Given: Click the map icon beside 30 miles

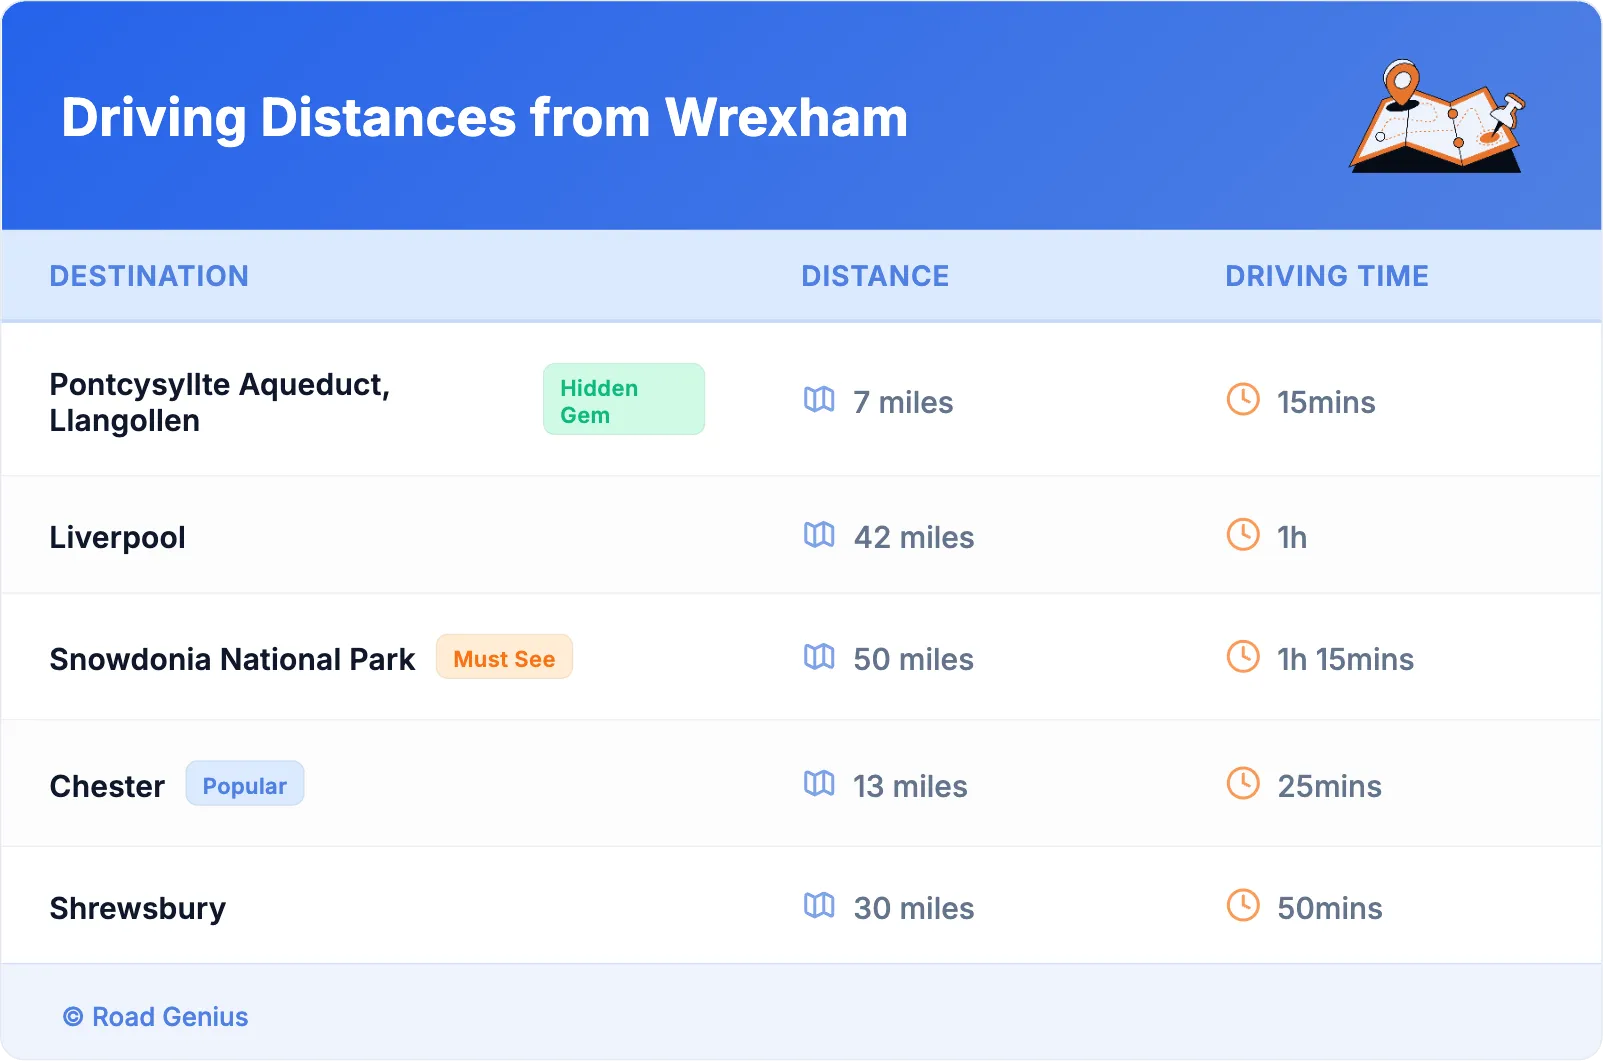Looking at the screenshot, I should click(819, 906).
